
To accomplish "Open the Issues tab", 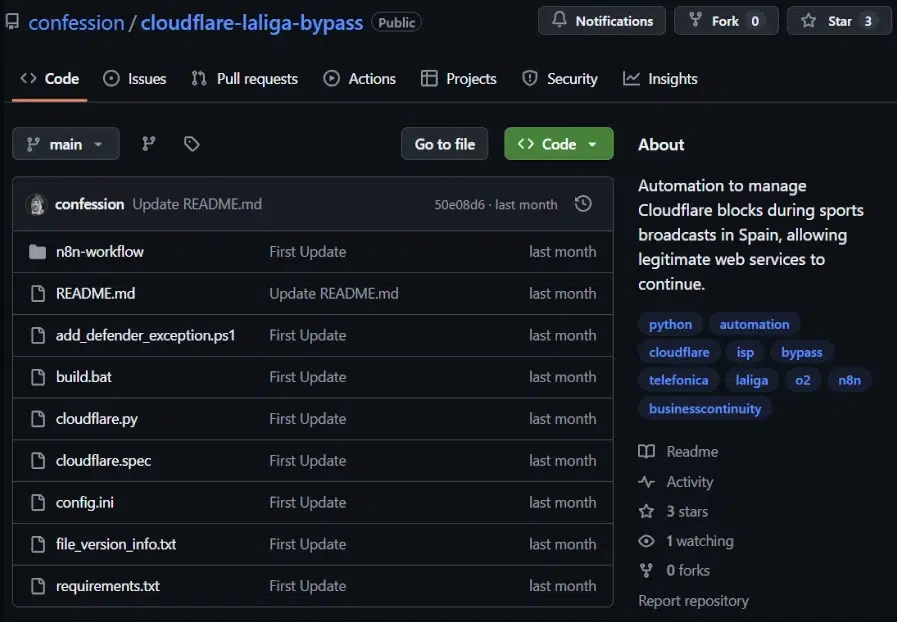I will [135, 78].
